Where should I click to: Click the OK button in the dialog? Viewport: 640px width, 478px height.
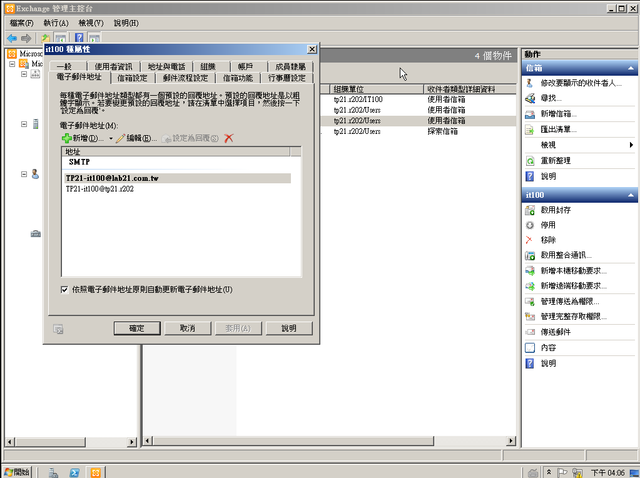click(137, 329)
